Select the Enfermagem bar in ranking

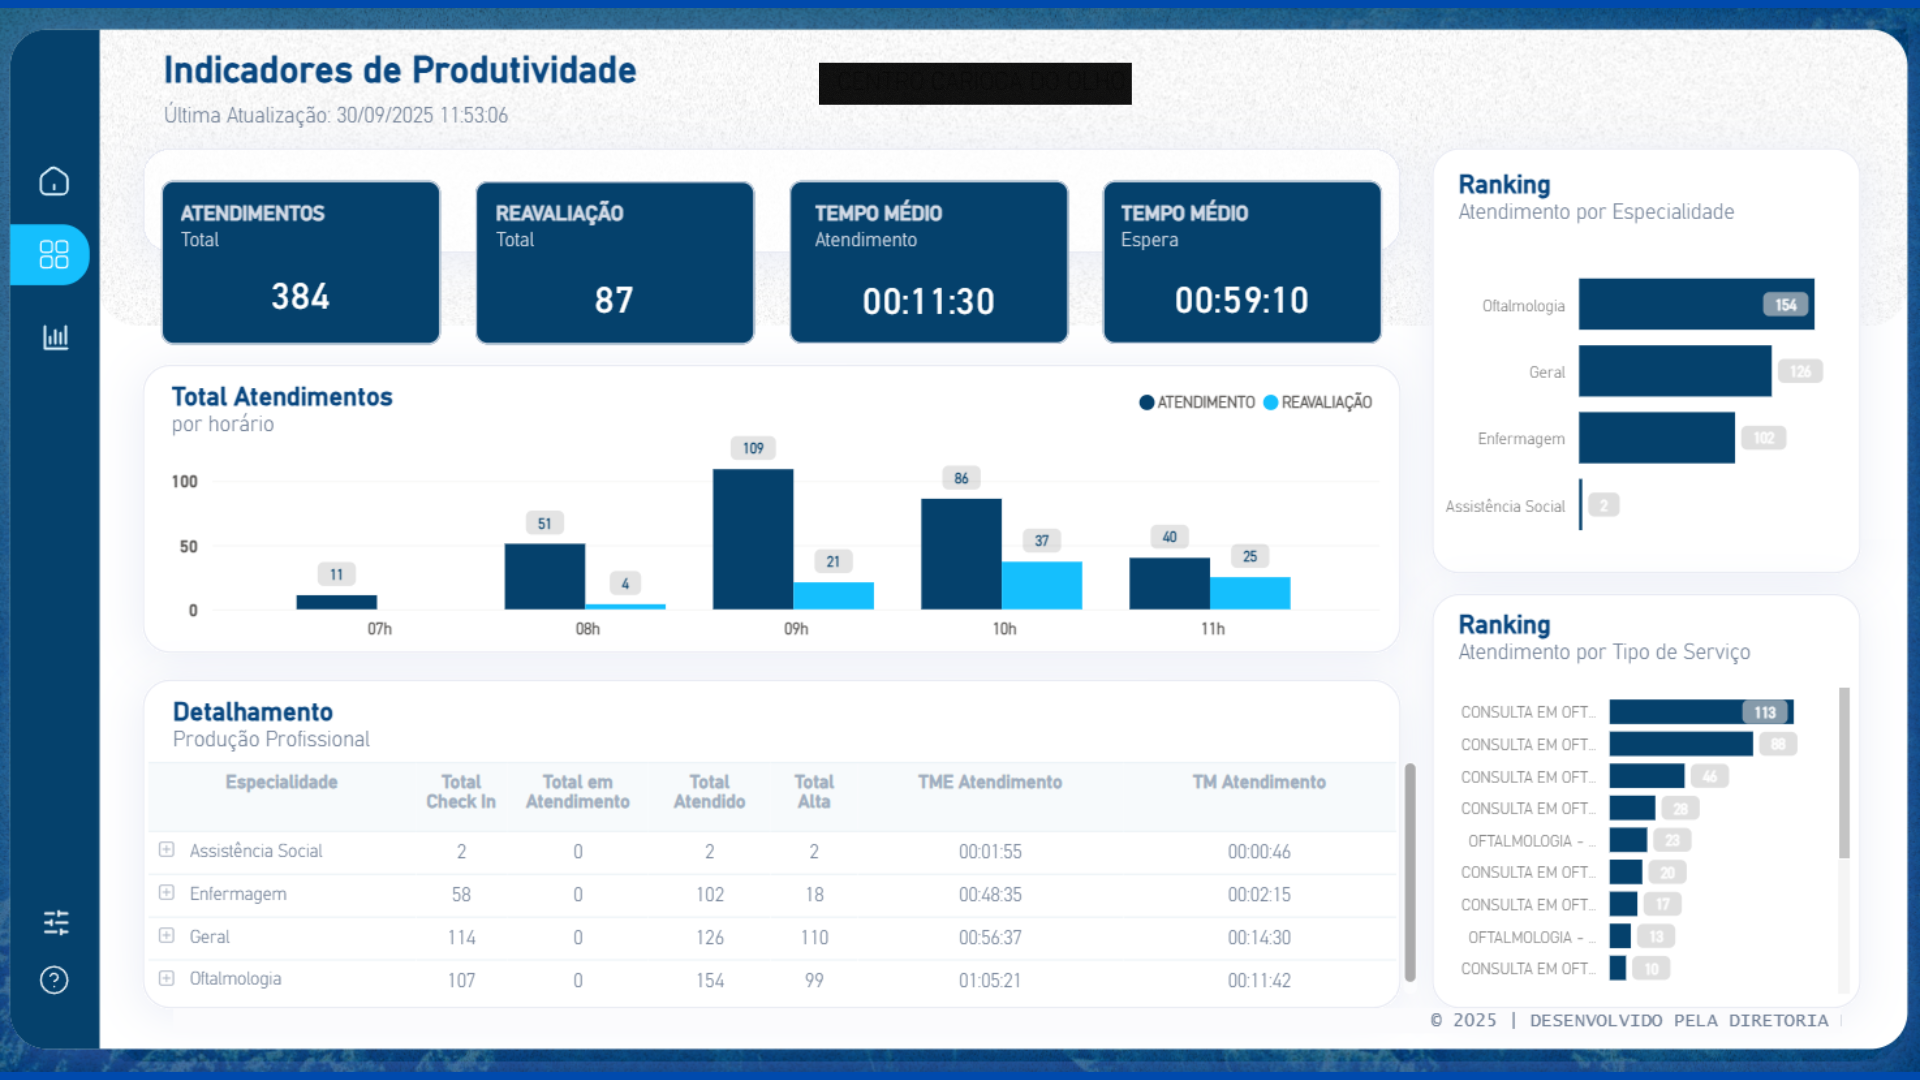tap(1656, 438)
